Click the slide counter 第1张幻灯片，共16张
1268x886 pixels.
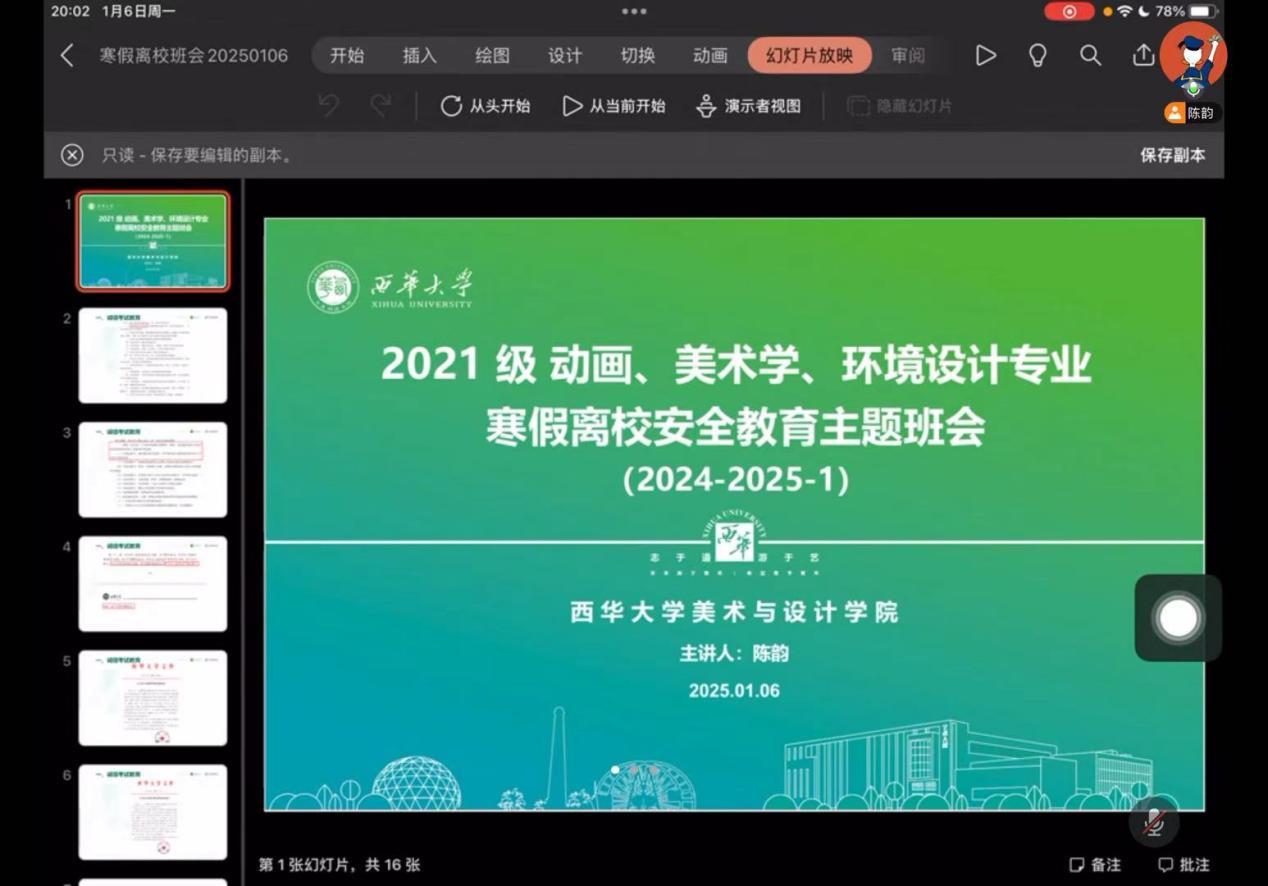[x=339, y=864]
